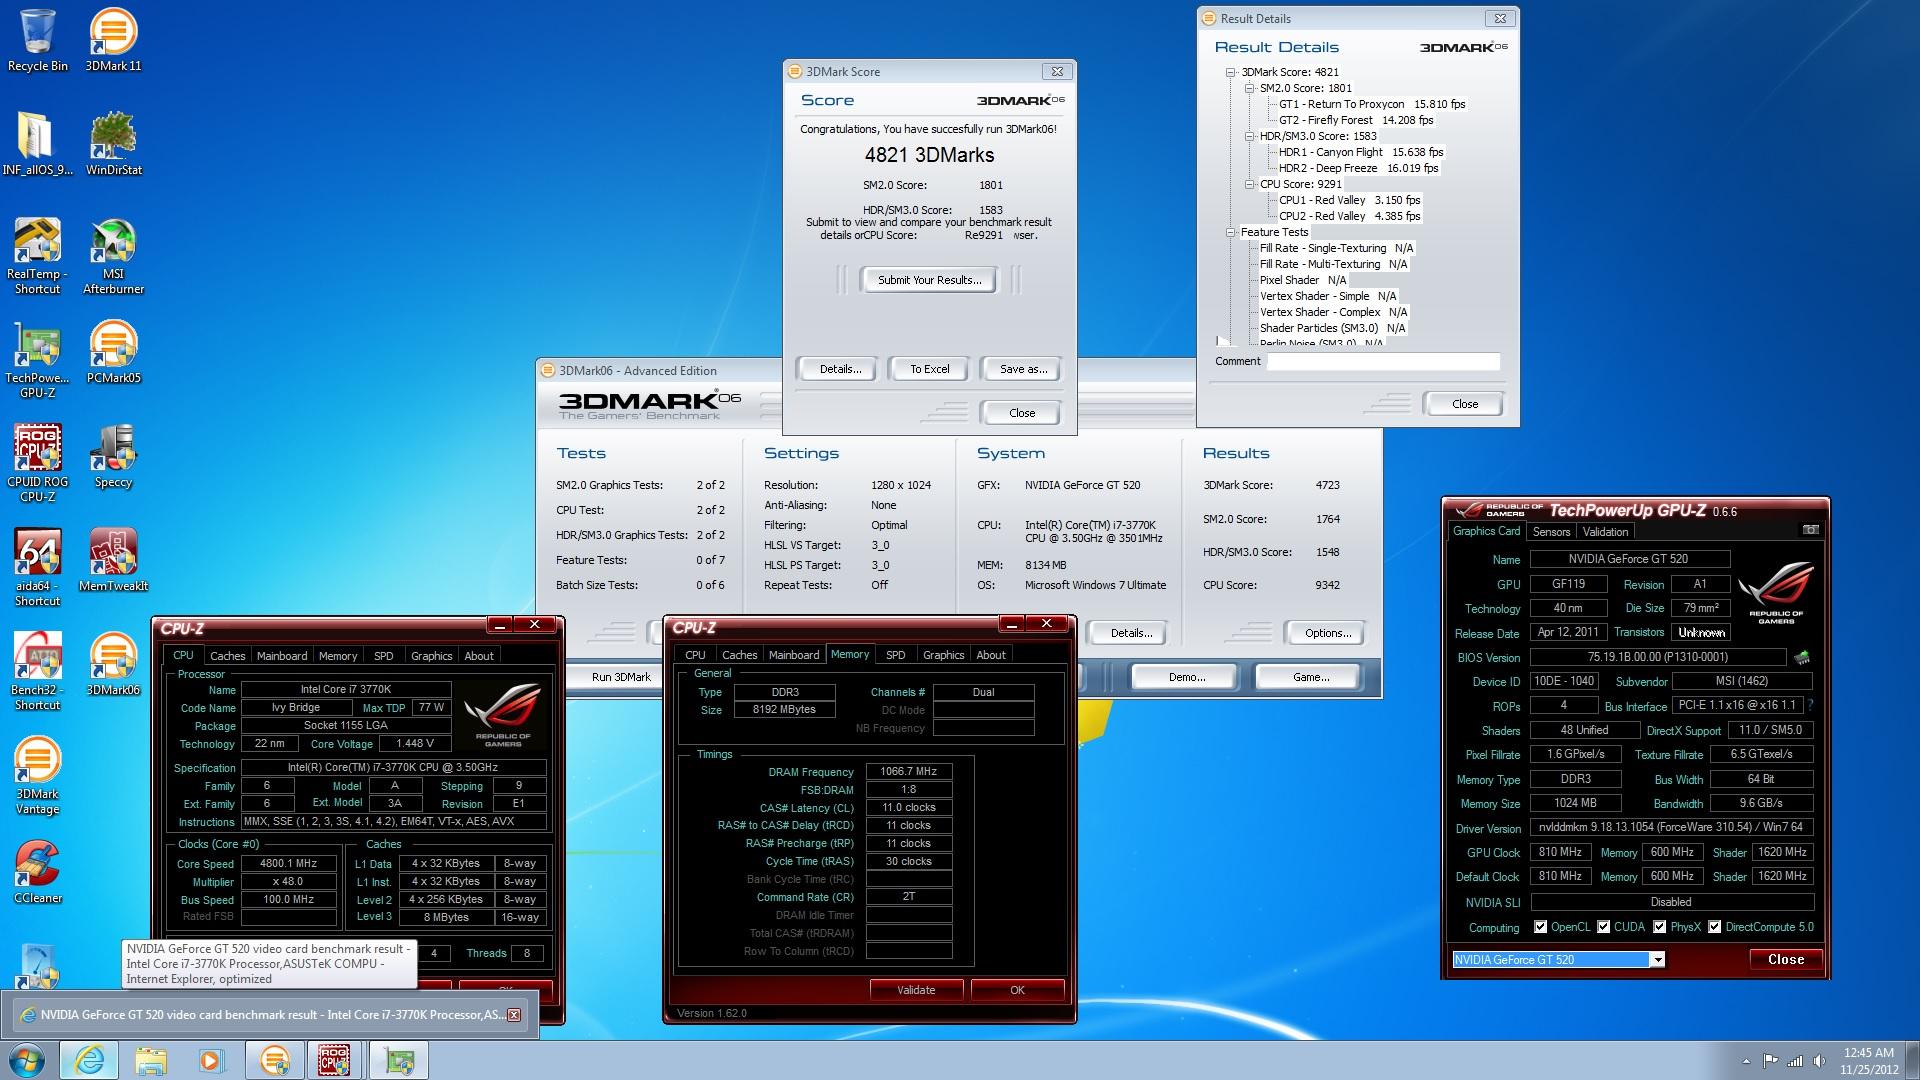Open the PCMark05 desktop icon

(113, 352)
